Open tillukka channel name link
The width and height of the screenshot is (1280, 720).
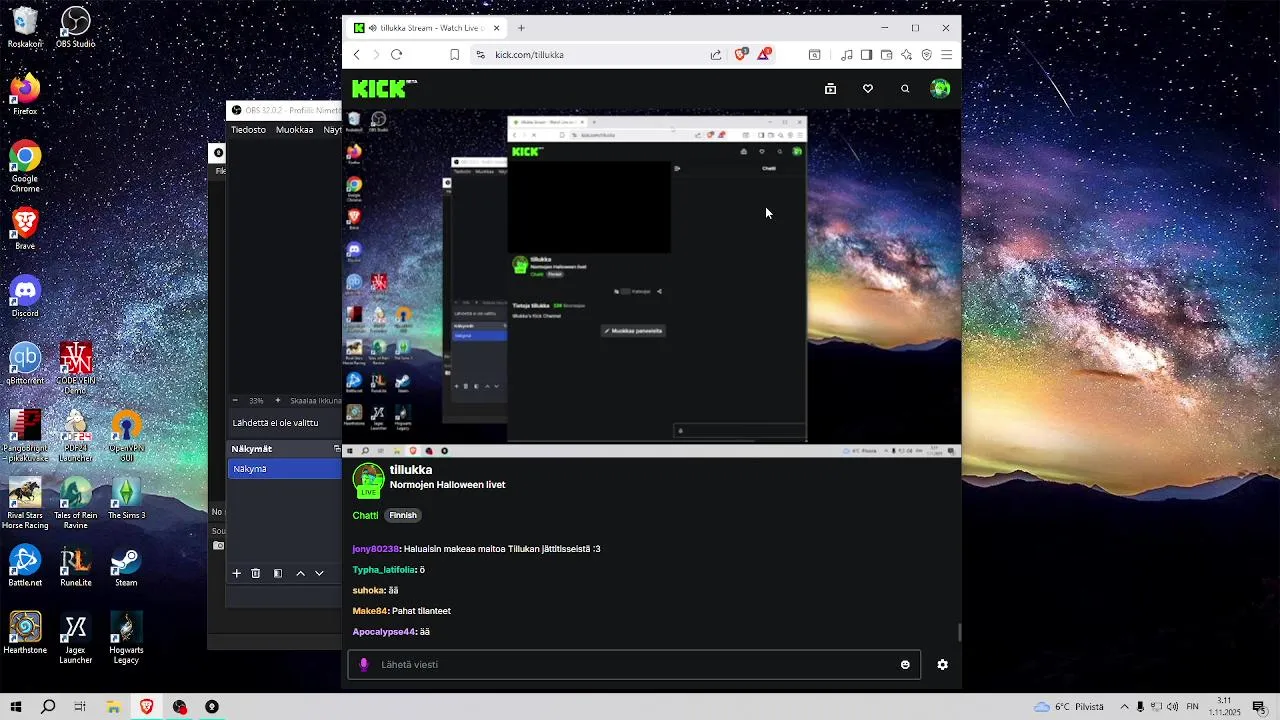click(411, 470)
